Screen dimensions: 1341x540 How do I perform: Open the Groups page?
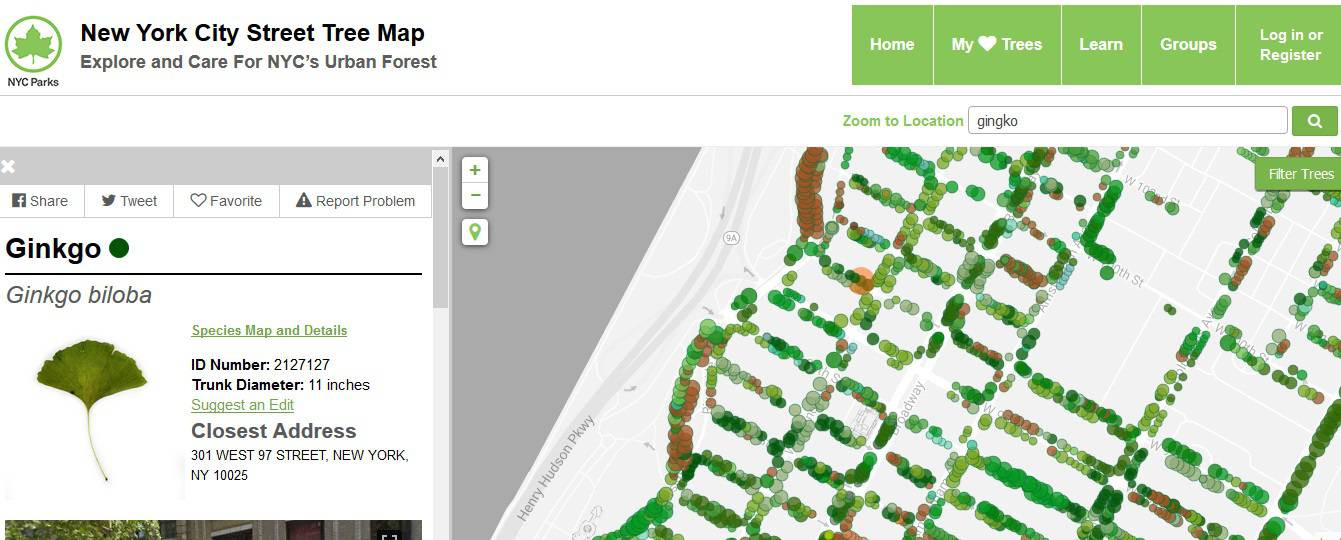(x=1188, y=45)
